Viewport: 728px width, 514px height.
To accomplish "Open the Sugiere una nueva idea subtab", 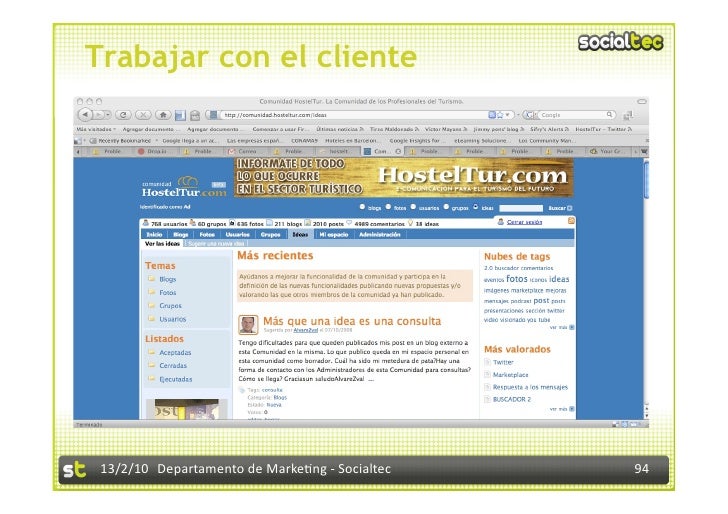I will point(216,243).
